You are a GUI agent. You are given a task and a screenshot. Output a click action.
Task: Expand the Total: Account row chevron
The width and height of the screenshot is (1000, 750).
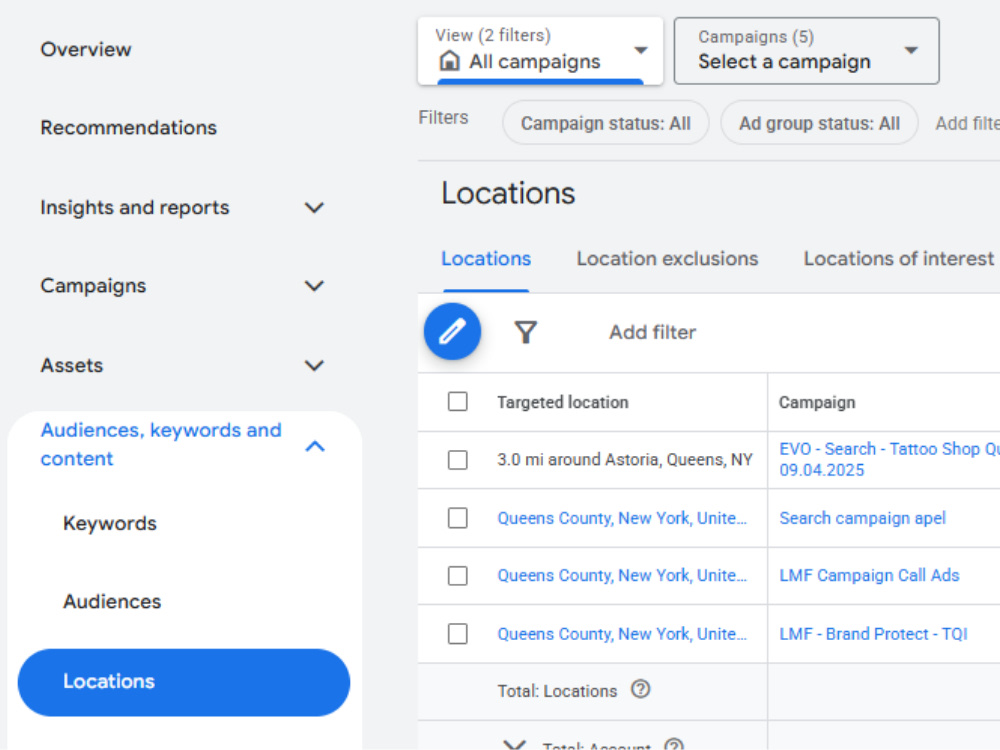[x=514, y=745]
